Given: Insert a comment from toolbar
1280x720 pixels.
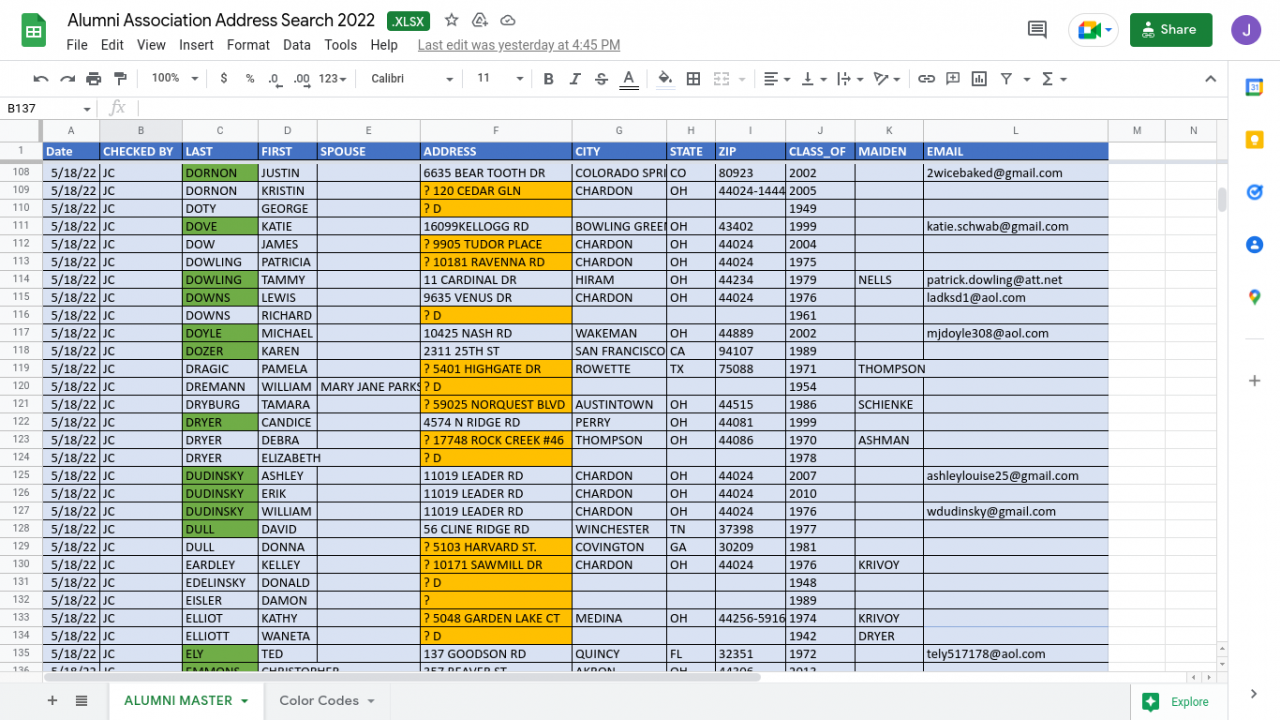Looking at the screenshot, I should (x=953, y=79).
